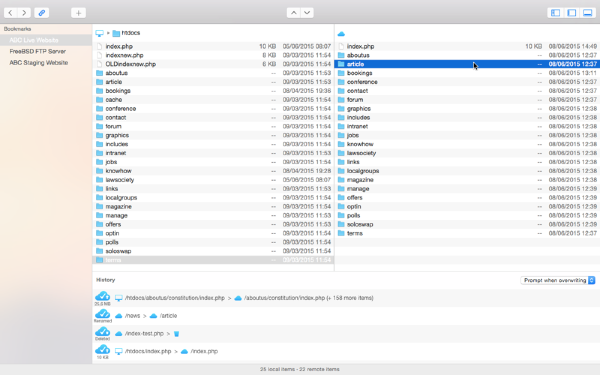Select local file OLDindexnew.php
The width and height of the screenshot is (600, 375).
213,64
